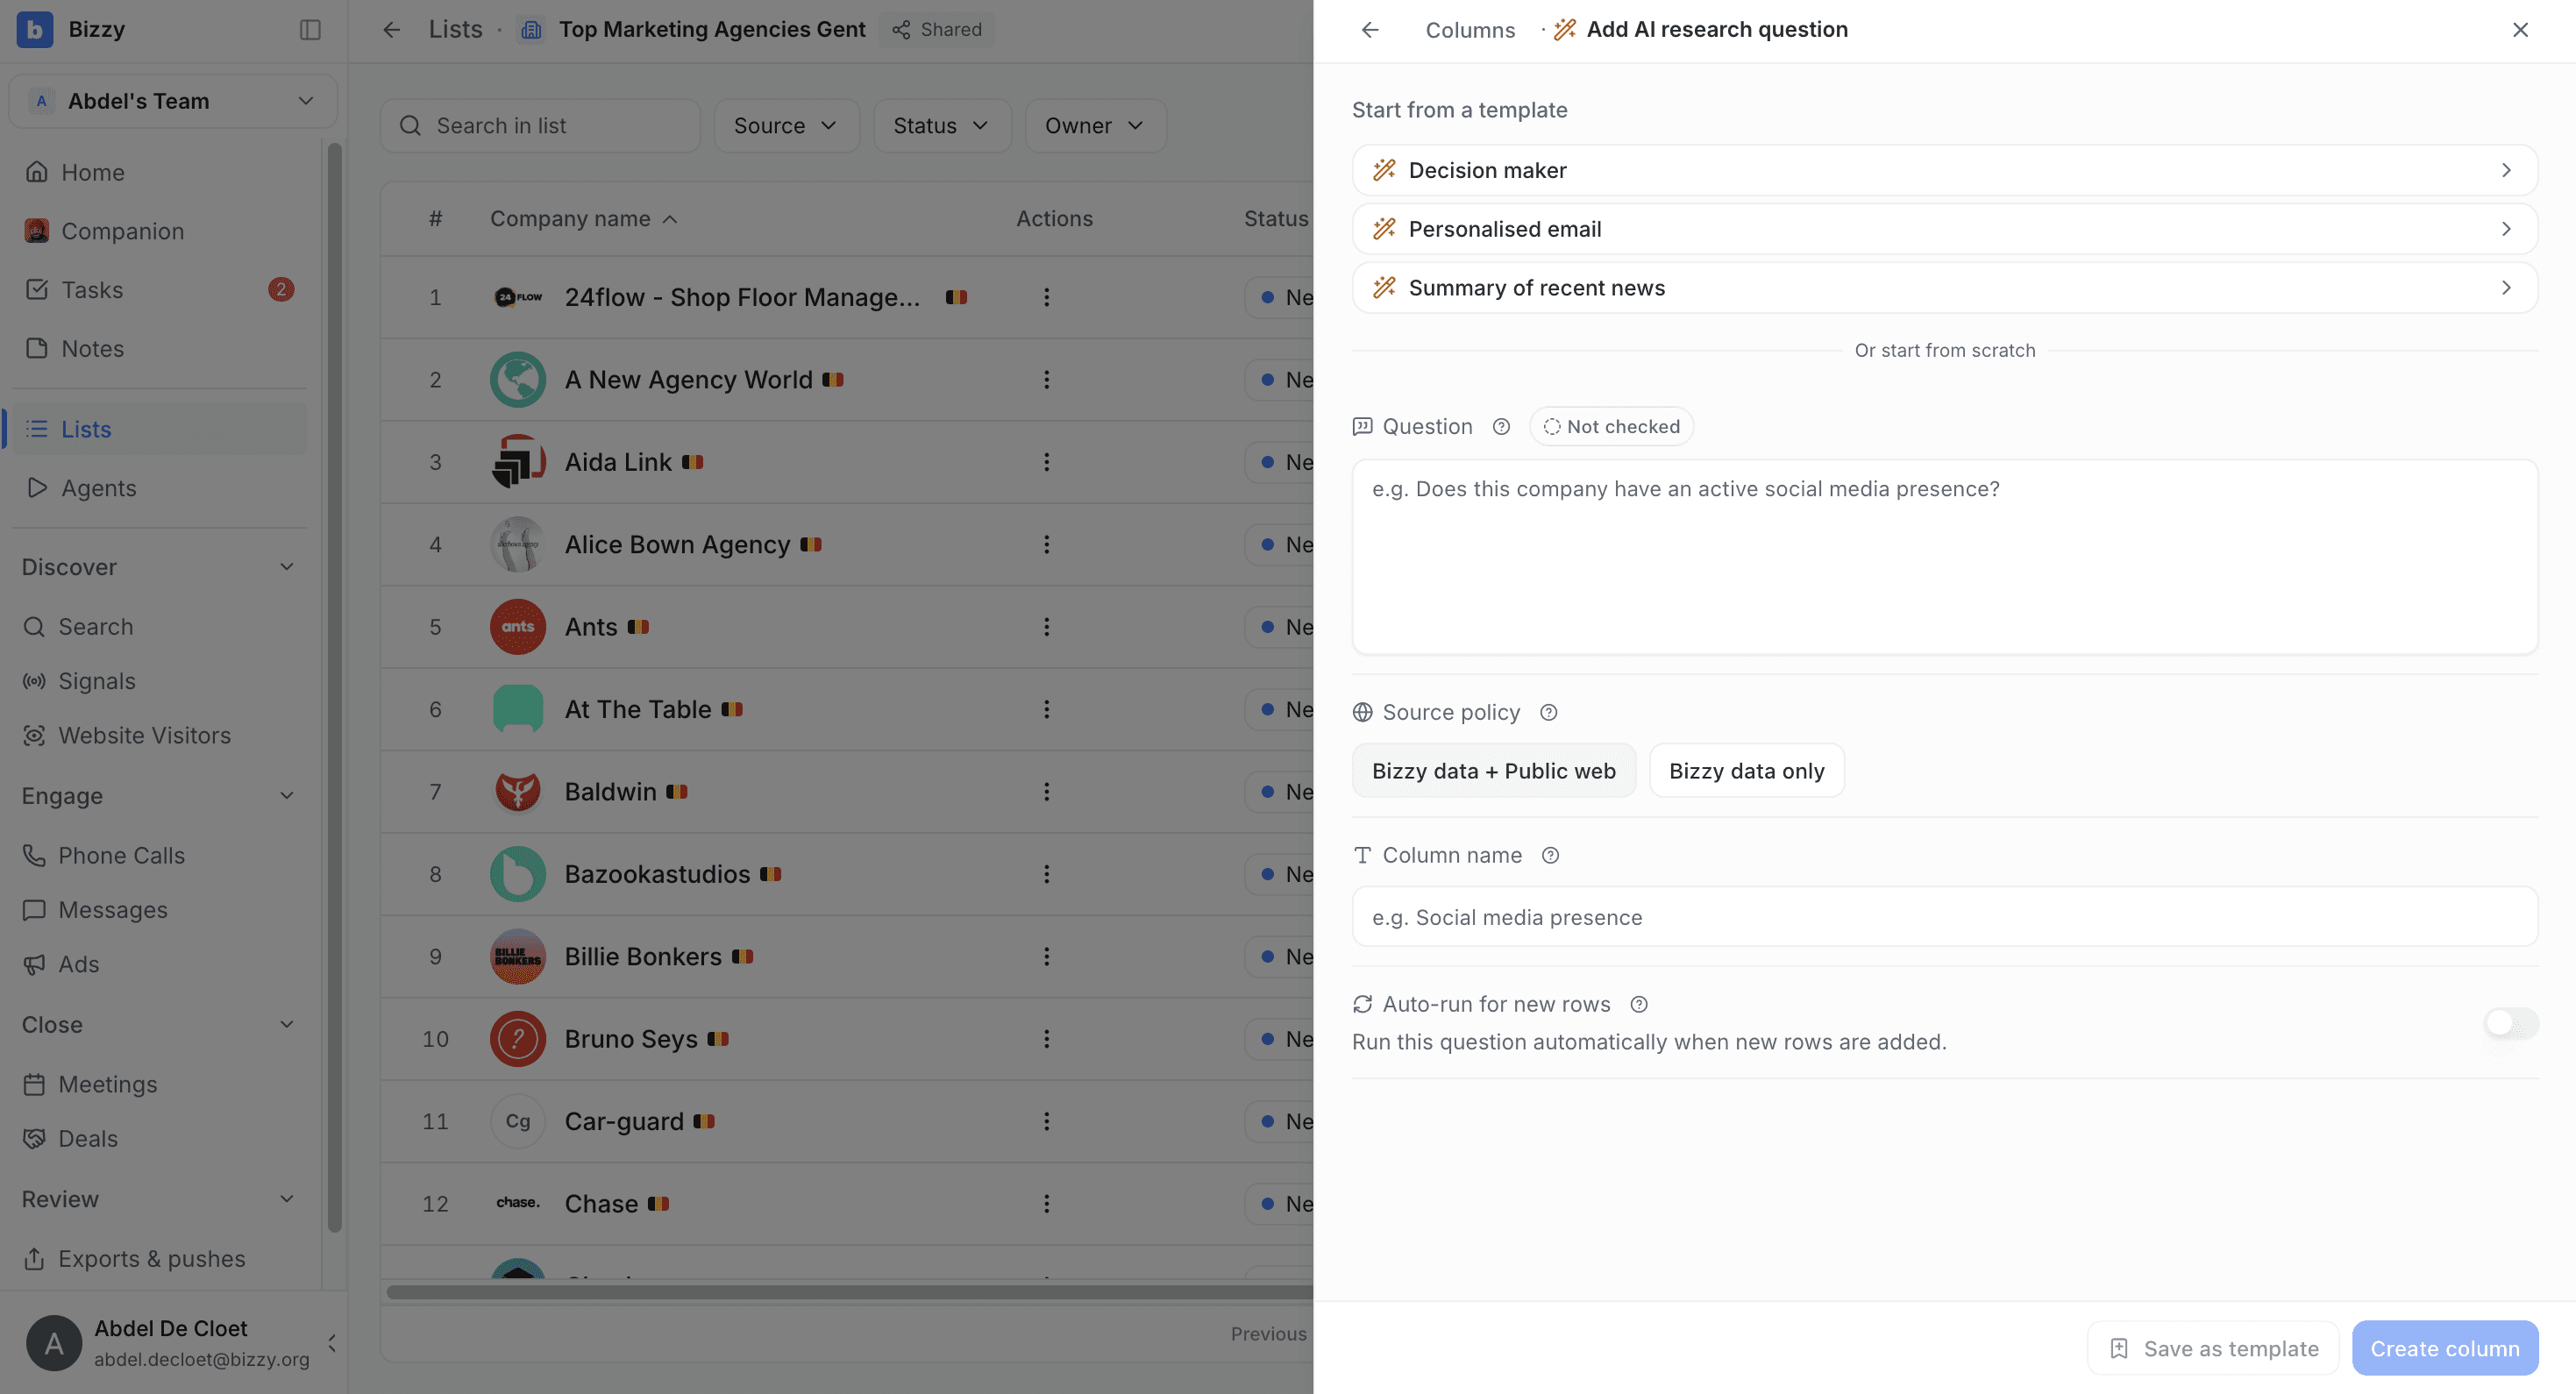
Task: Collapse the Discover section
Action: (287, 567)
